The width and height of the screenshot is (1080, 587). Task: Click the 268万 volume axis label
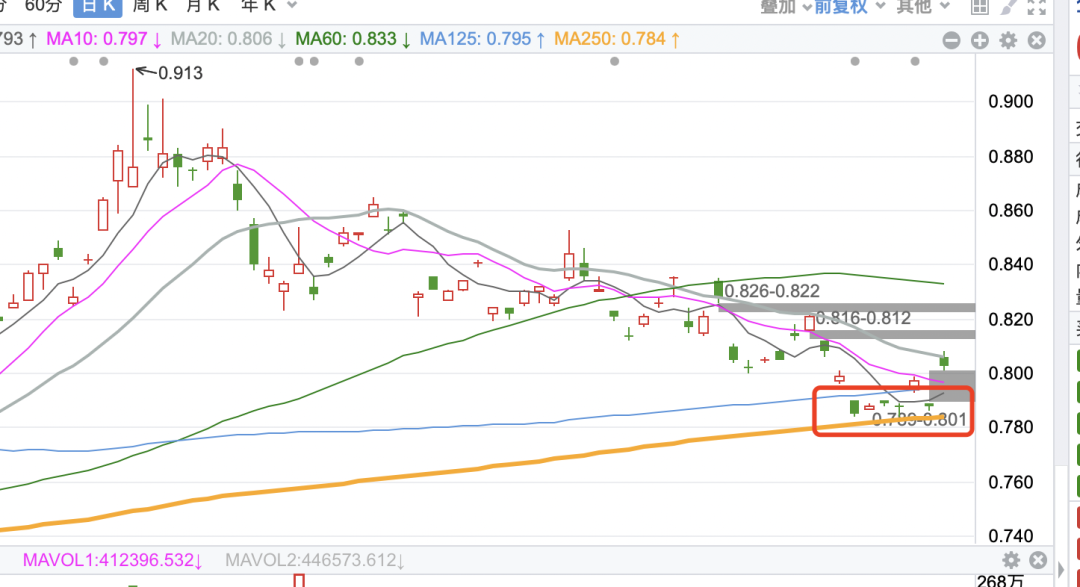pos(1001,580)
